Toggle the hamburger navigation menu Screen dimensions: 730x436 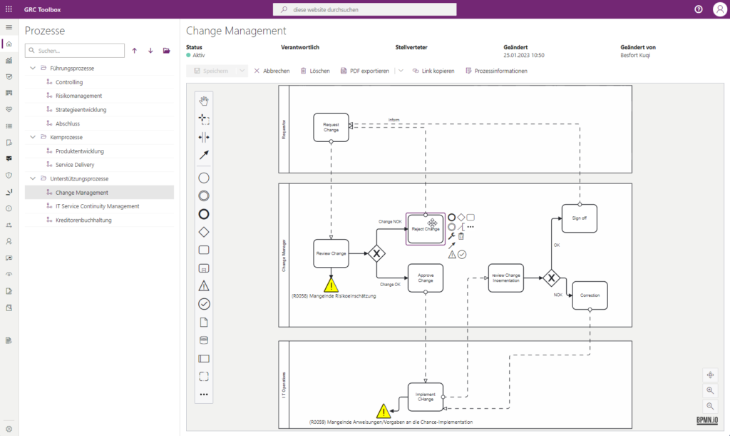click(x=9, y=27)
